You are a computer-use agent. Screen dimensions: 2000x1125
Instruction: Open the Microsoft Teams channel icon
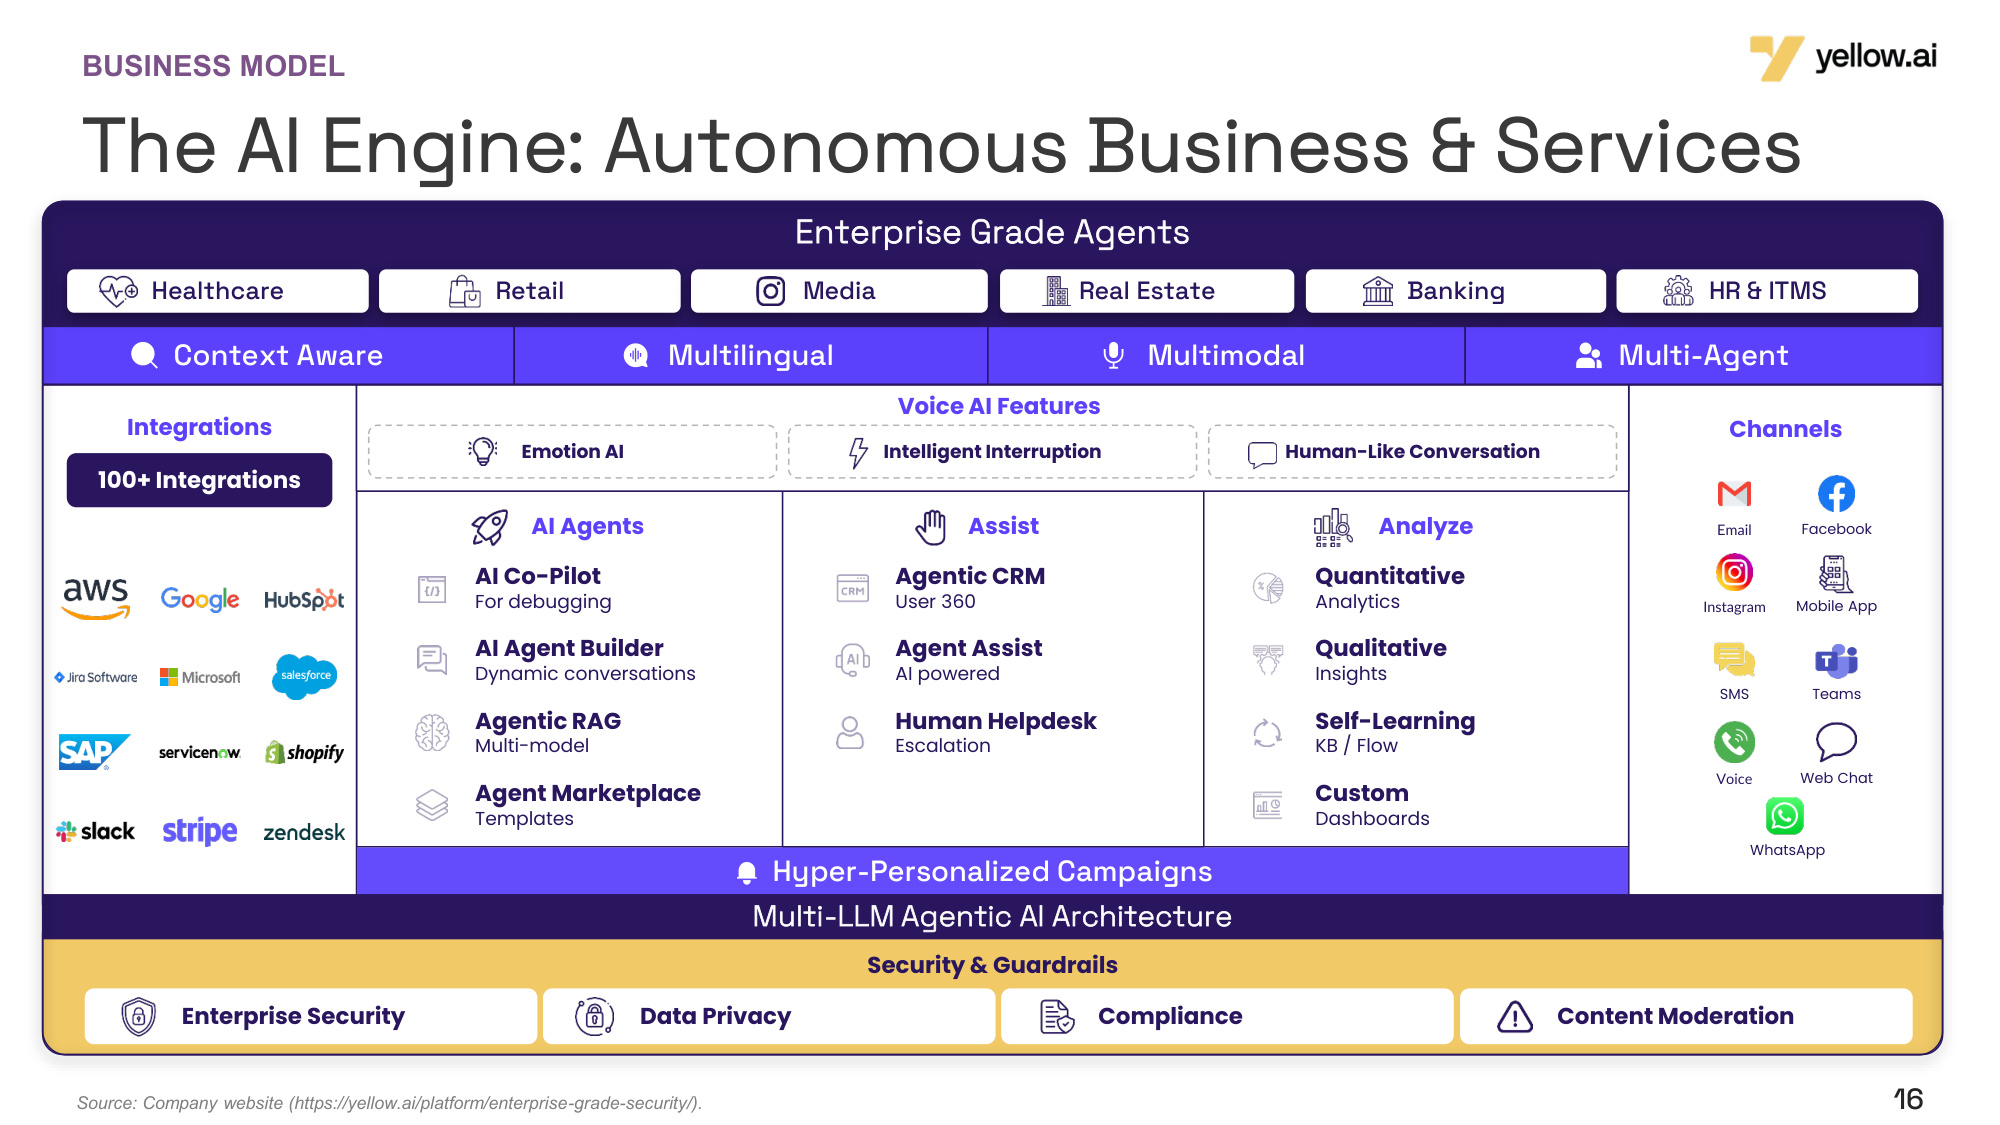1836,661
